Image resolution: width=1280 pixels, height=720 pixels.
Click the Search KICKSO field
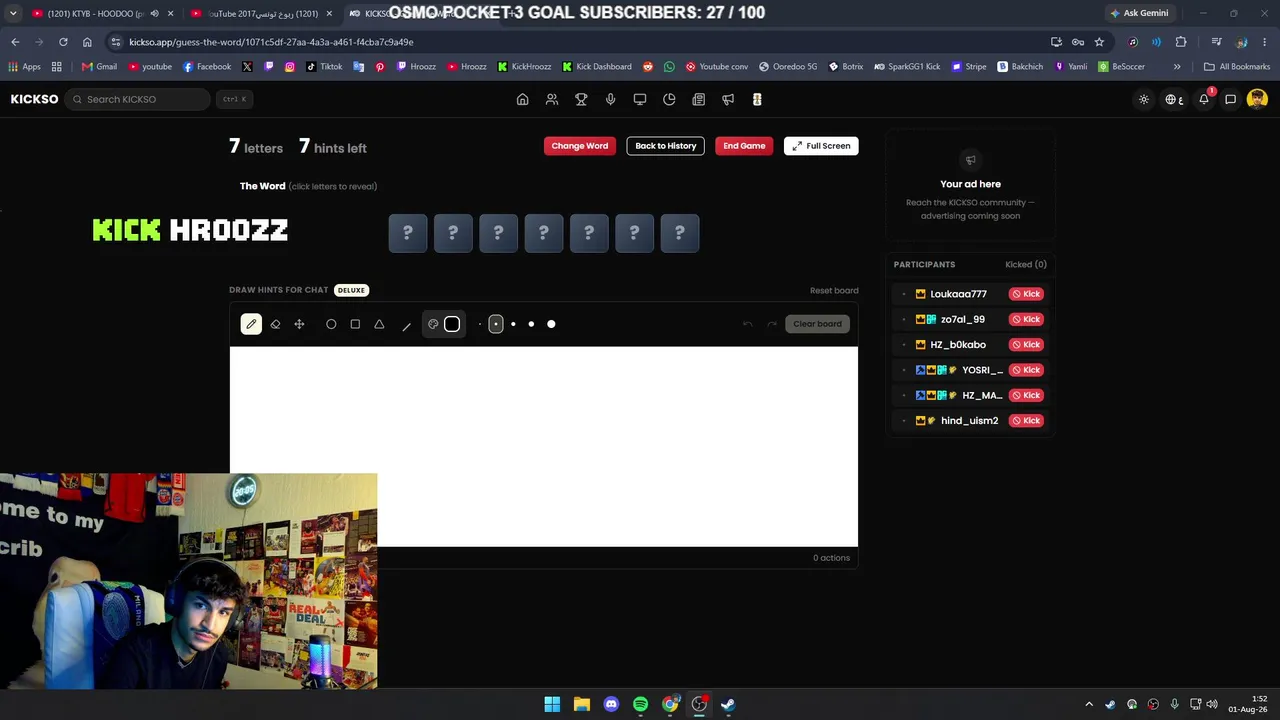(137, 99)
